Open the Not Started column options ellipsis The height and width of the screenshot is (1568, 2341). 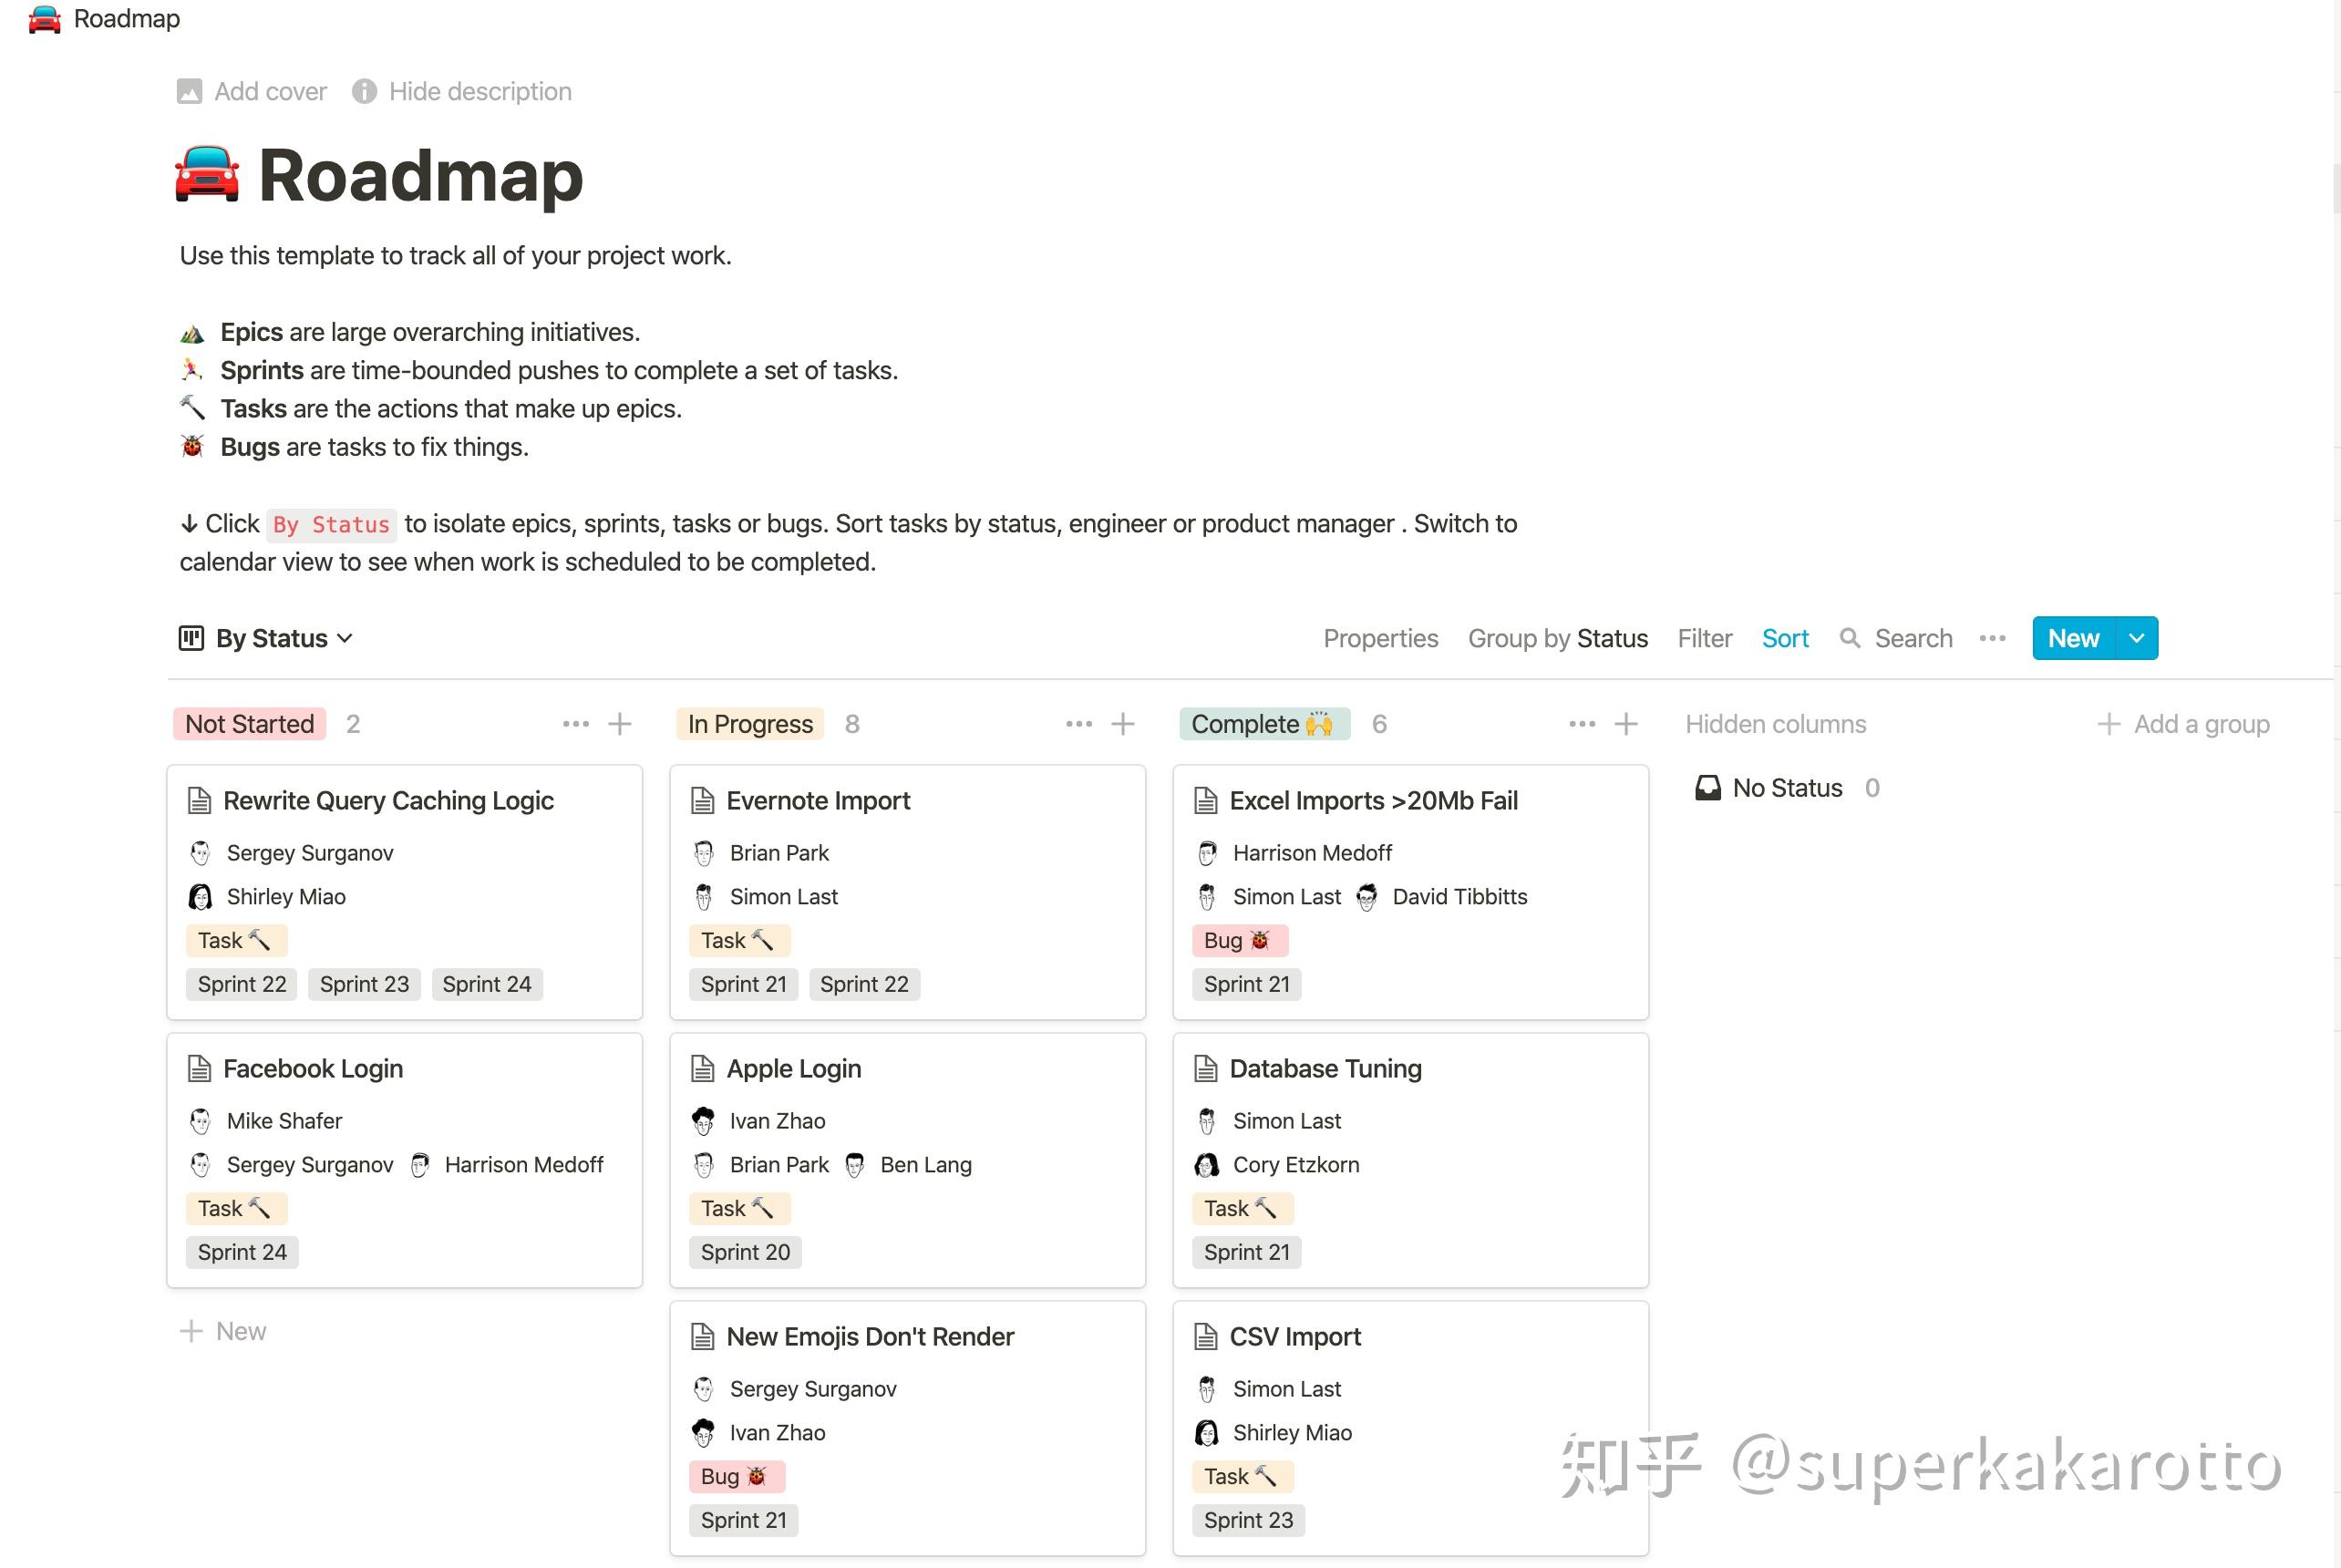(x=575, y=724)
